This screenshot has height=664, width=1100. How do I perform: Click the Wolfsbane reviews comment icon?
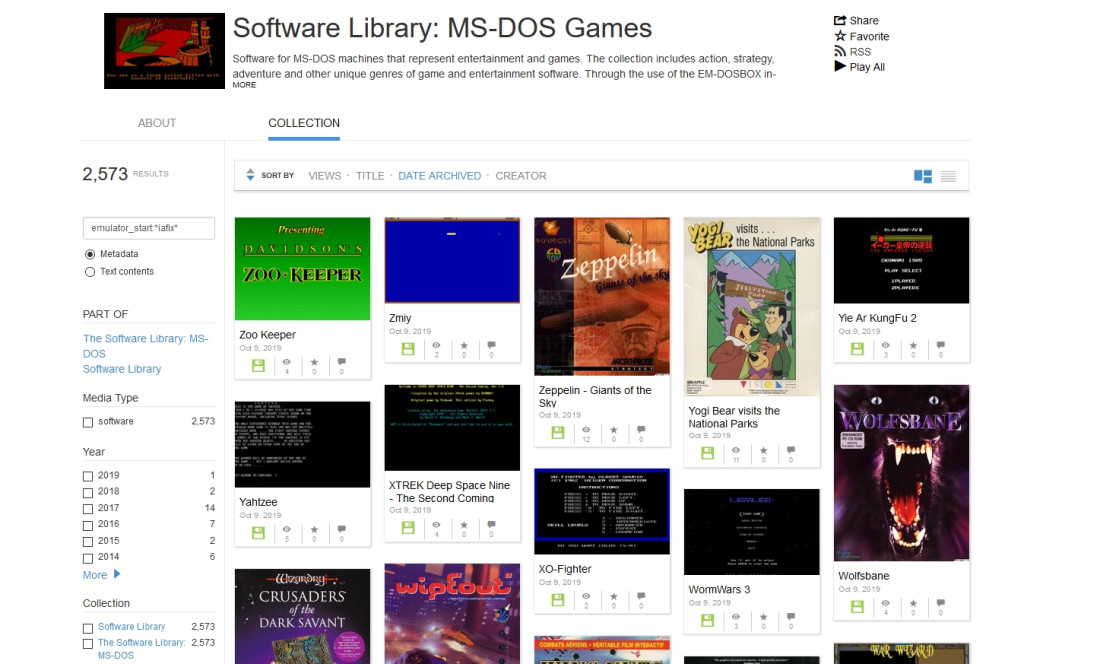(941, 602)
